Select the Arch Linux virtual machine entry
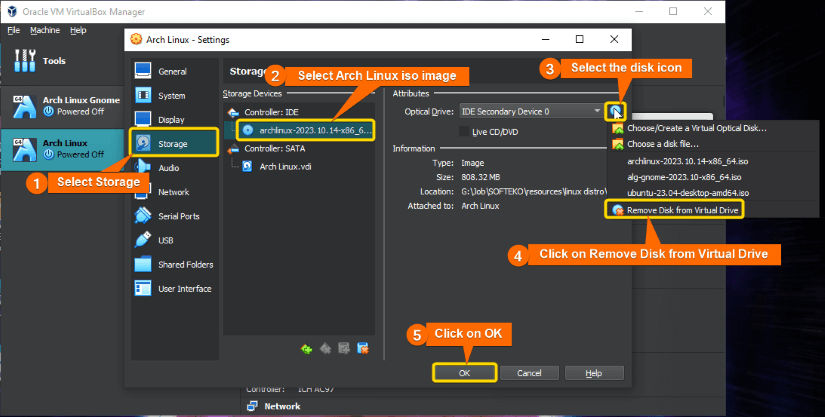The image size is (825, 417). tap(63, 149)
